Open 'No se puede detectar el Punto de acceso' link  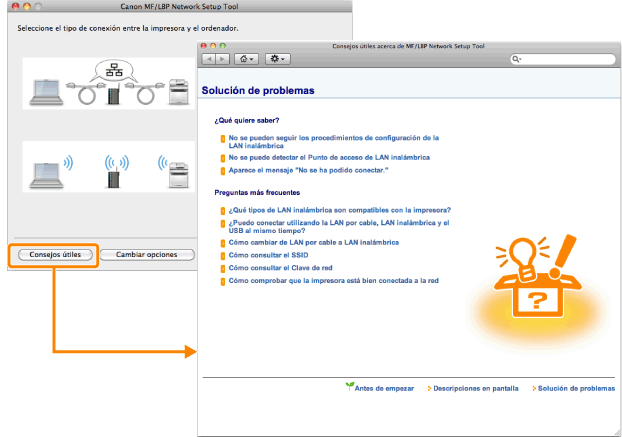(x=328, y=158)
